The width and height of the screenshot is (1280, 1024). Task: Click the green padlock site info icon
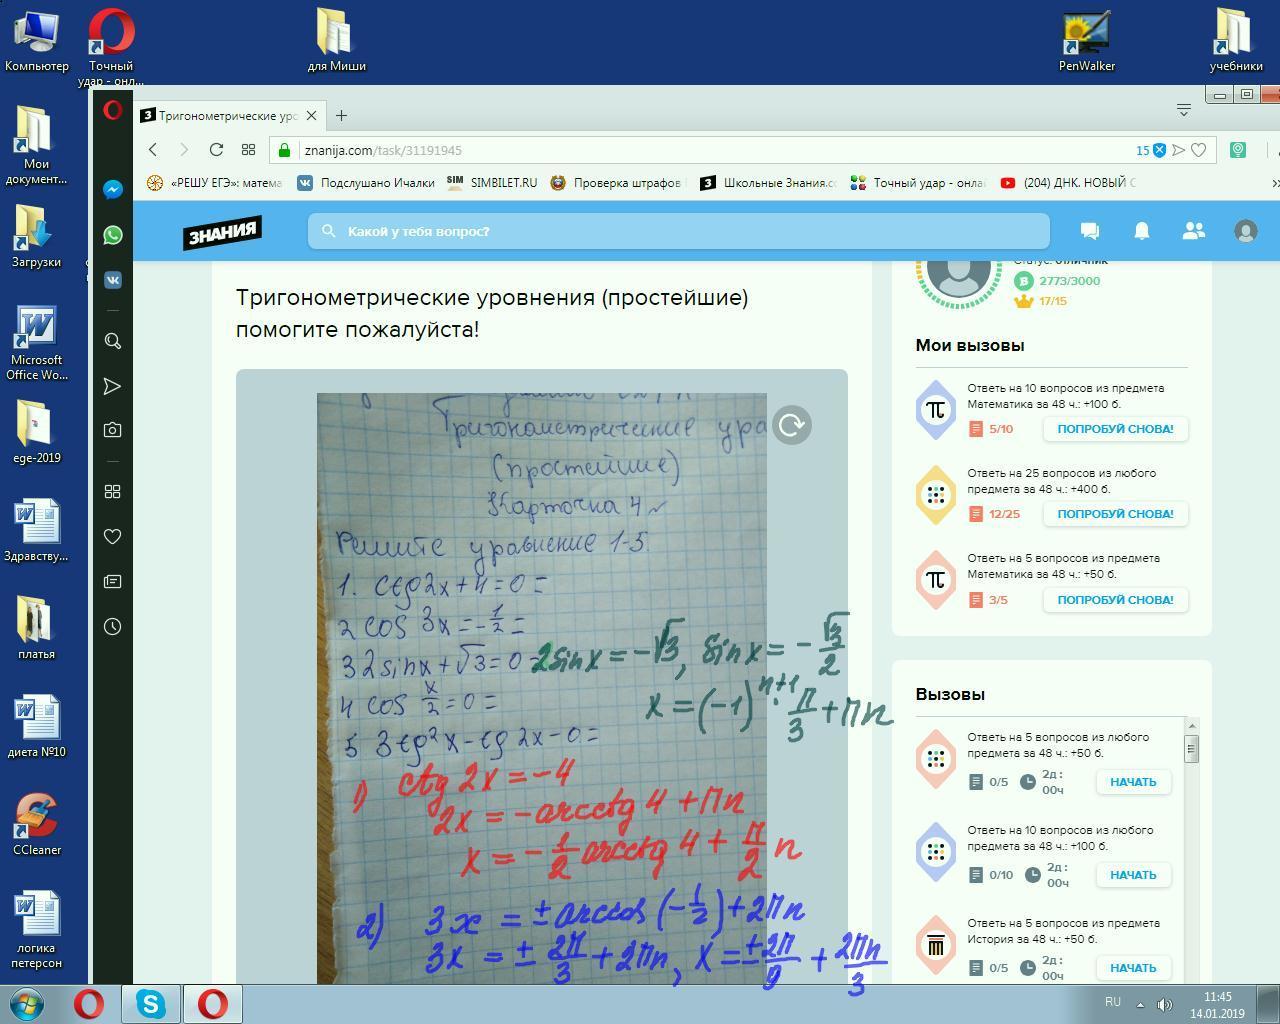tap(284, 150)
